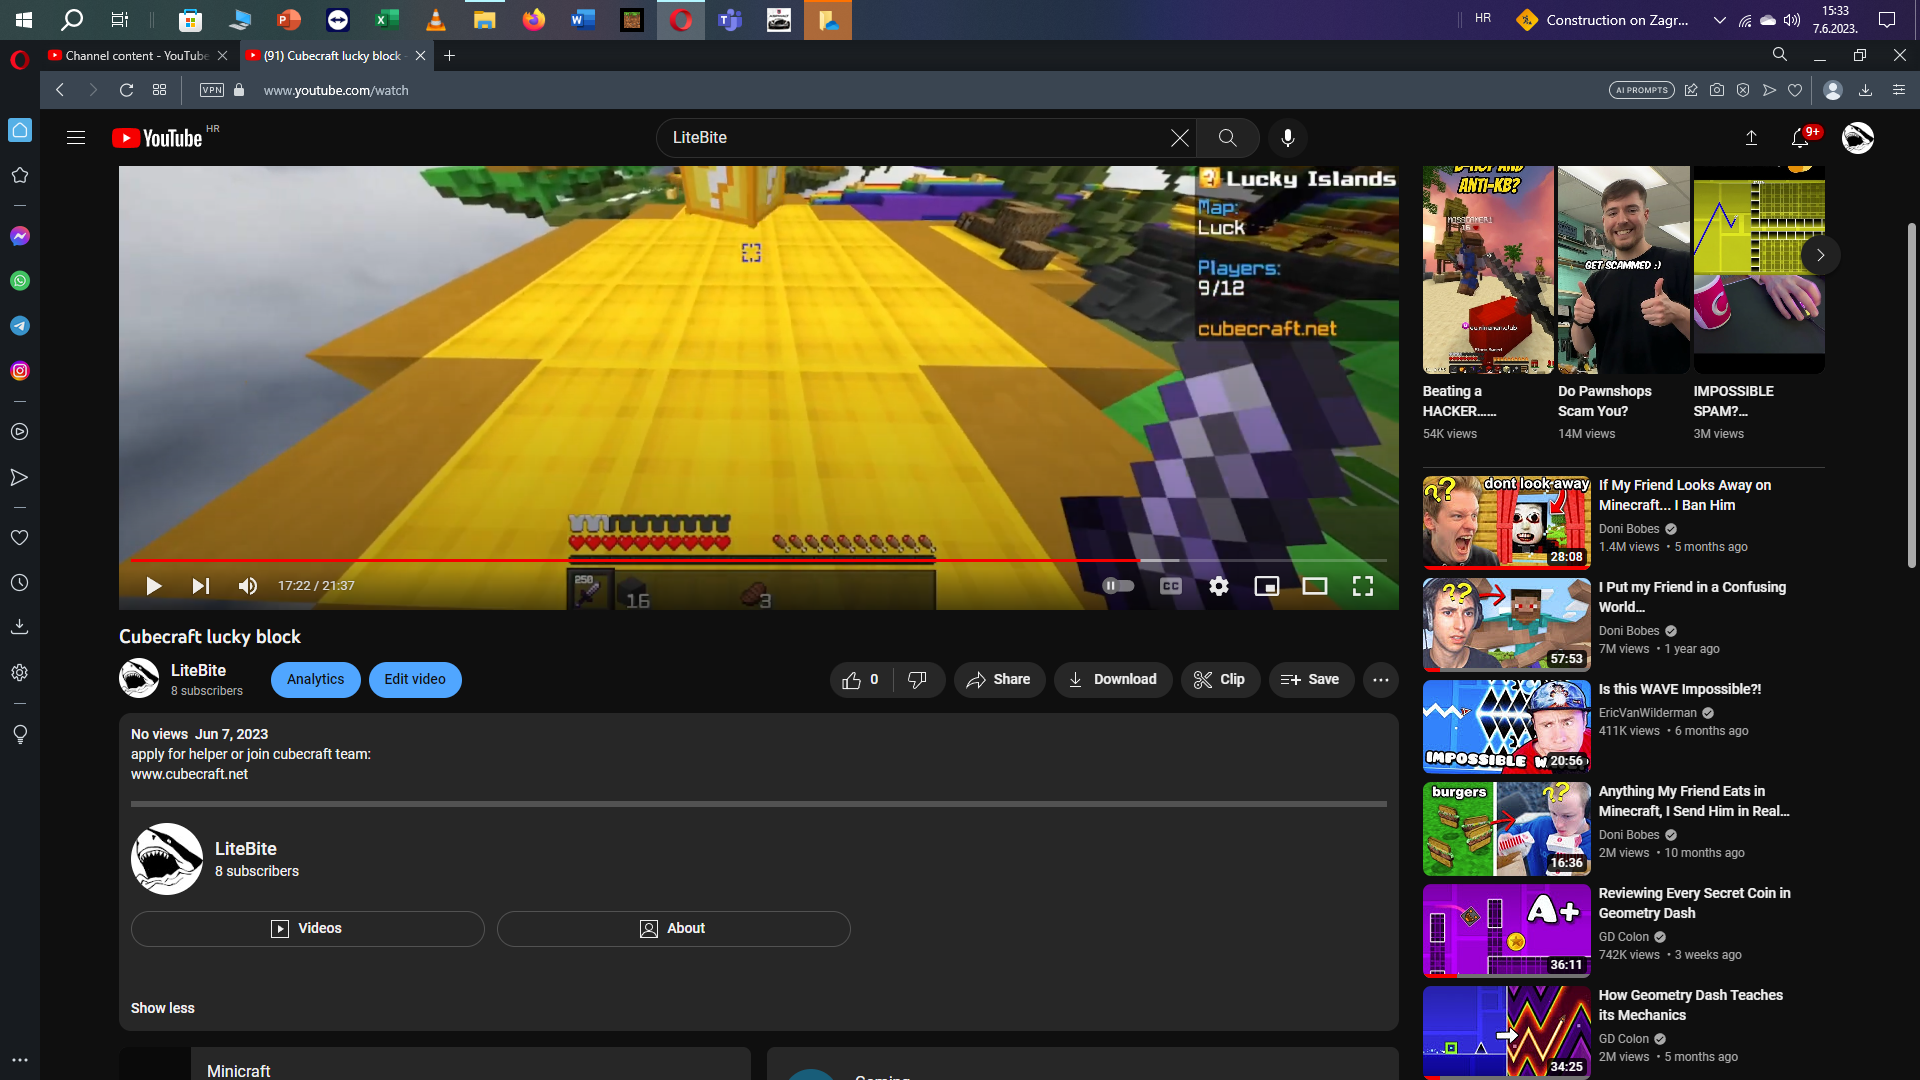Screen dimensions: 1920x1080
Task: Collapse description with Show less
Action: (163, 1009)
